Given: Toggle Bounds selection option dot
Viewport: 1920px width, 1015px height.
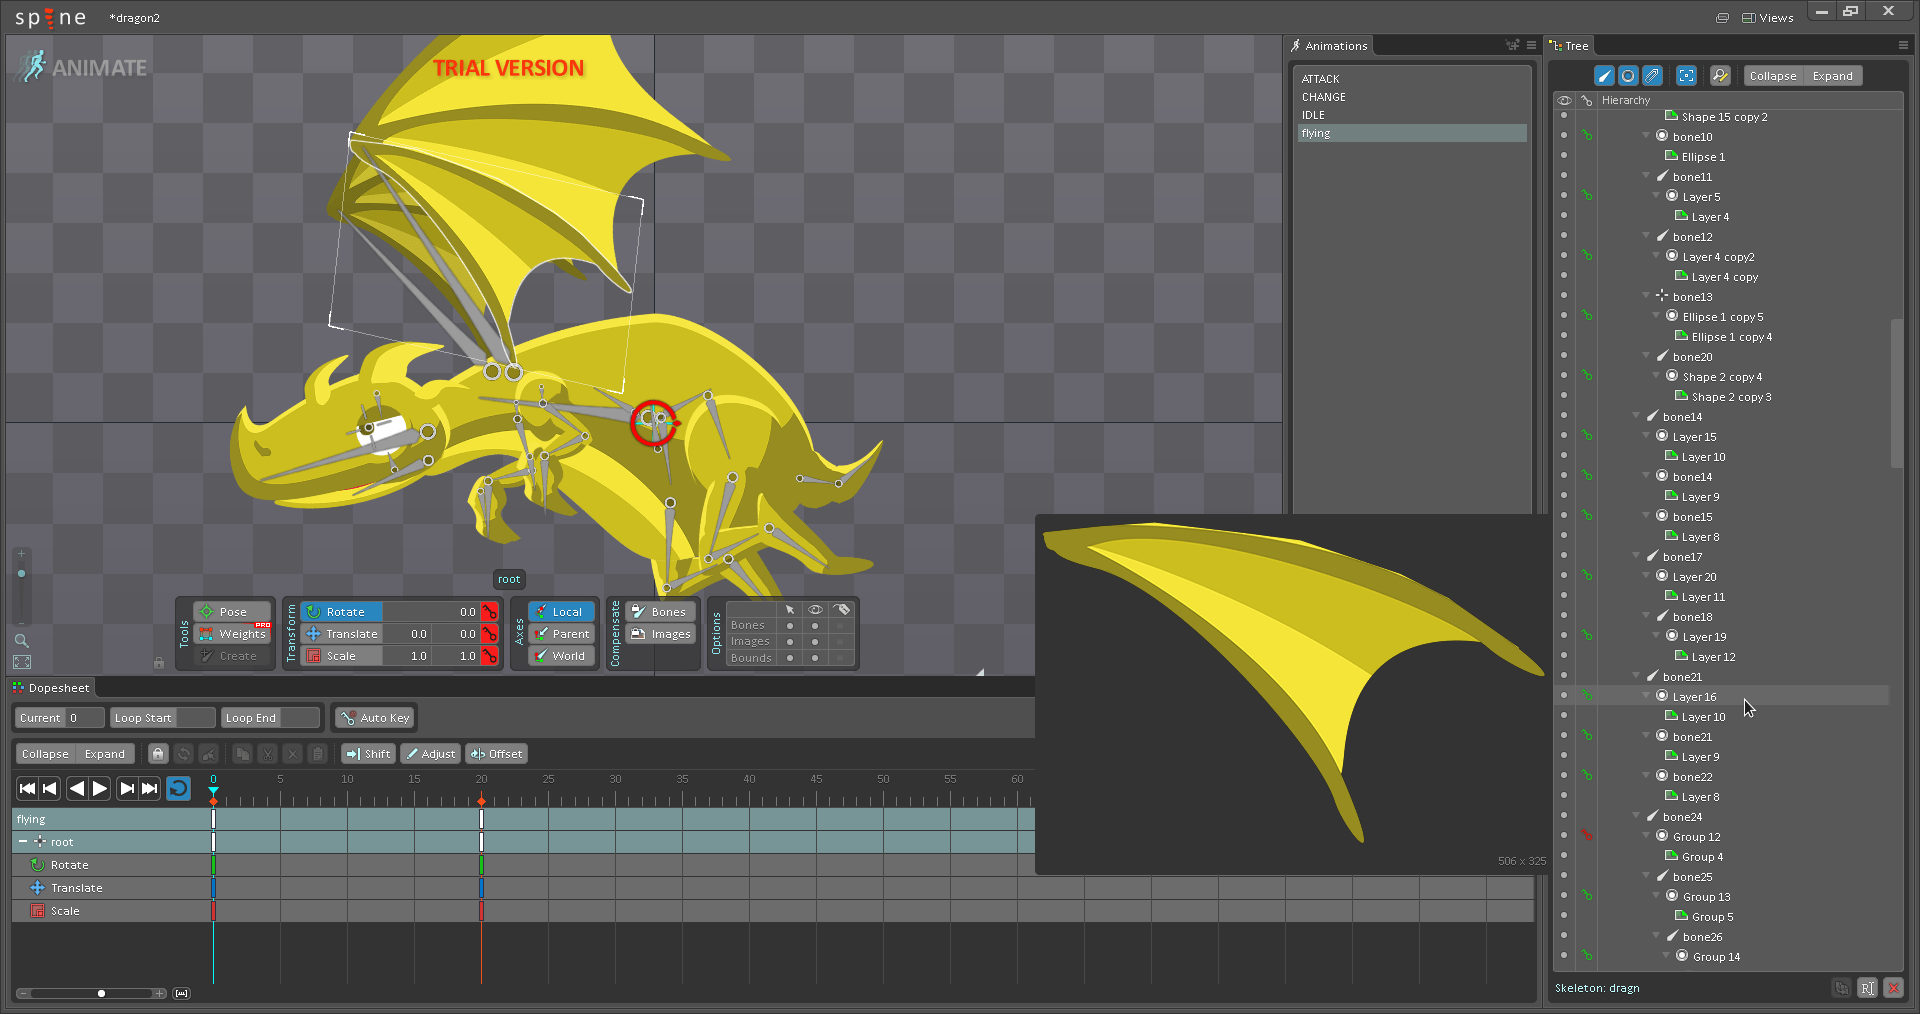Looking at the screenshot, I should point(790,658).
